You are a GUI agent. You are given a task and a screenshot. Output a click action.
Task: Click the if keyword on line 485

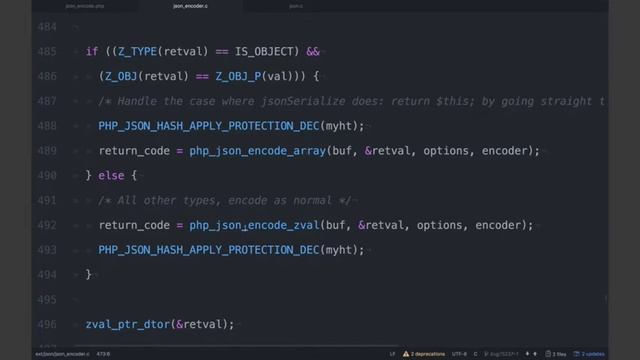(x=92, y=52)
